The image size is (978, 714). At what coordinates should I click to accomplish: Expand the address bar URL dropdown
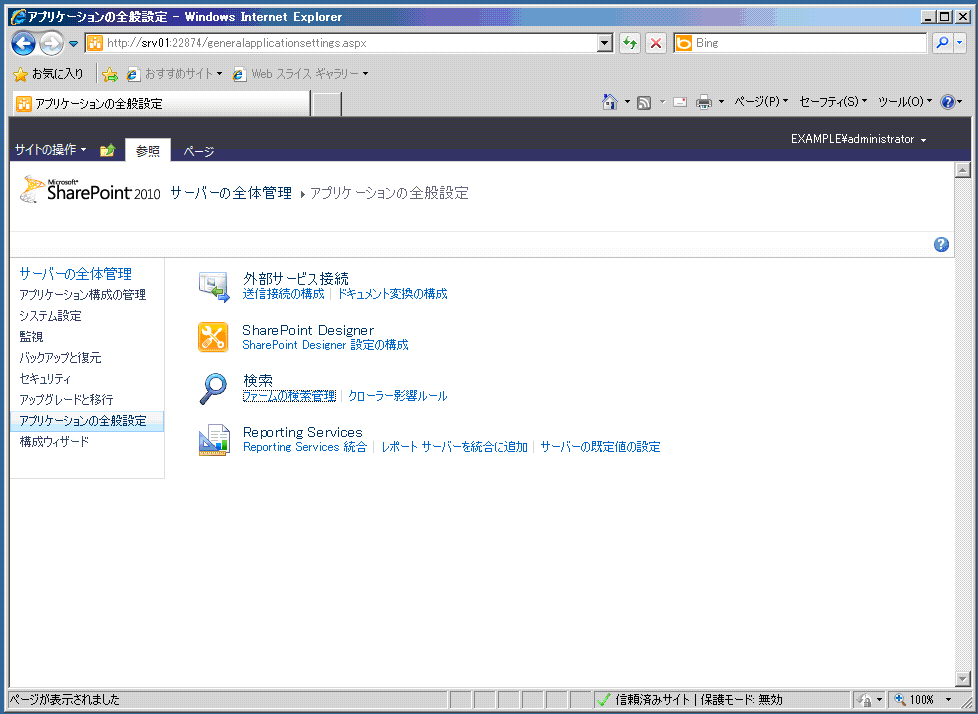[x=605, y=43]
